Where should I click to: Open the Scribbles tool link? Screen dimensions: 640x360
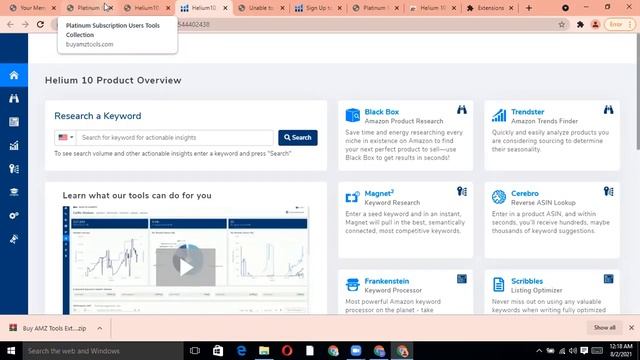pyautogui.click(x=527, y=281)
